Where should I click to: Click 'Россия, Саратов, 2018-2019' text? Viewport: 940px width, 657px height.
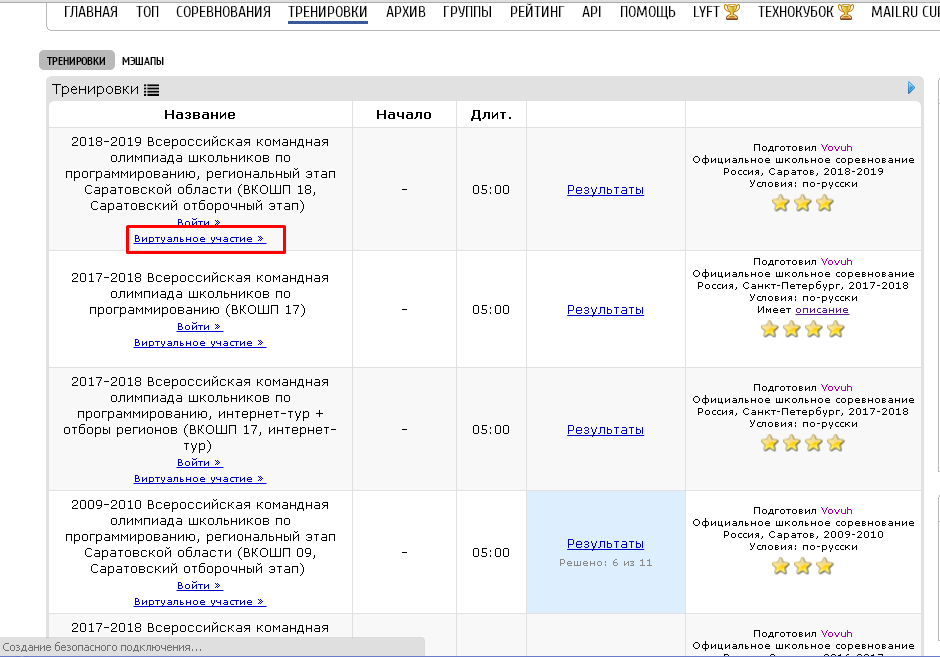[803, 171]
